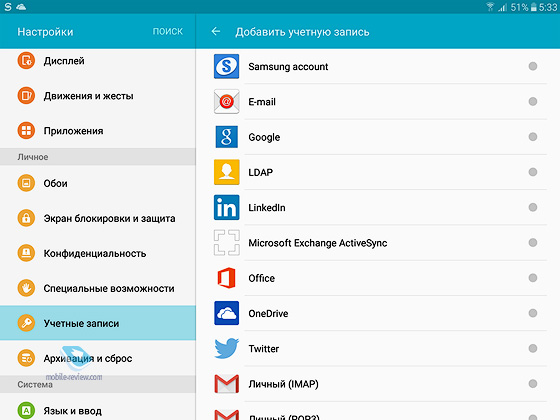
Task: Choose the Личный (IMAP) account label
Action: tap(283, 384)
